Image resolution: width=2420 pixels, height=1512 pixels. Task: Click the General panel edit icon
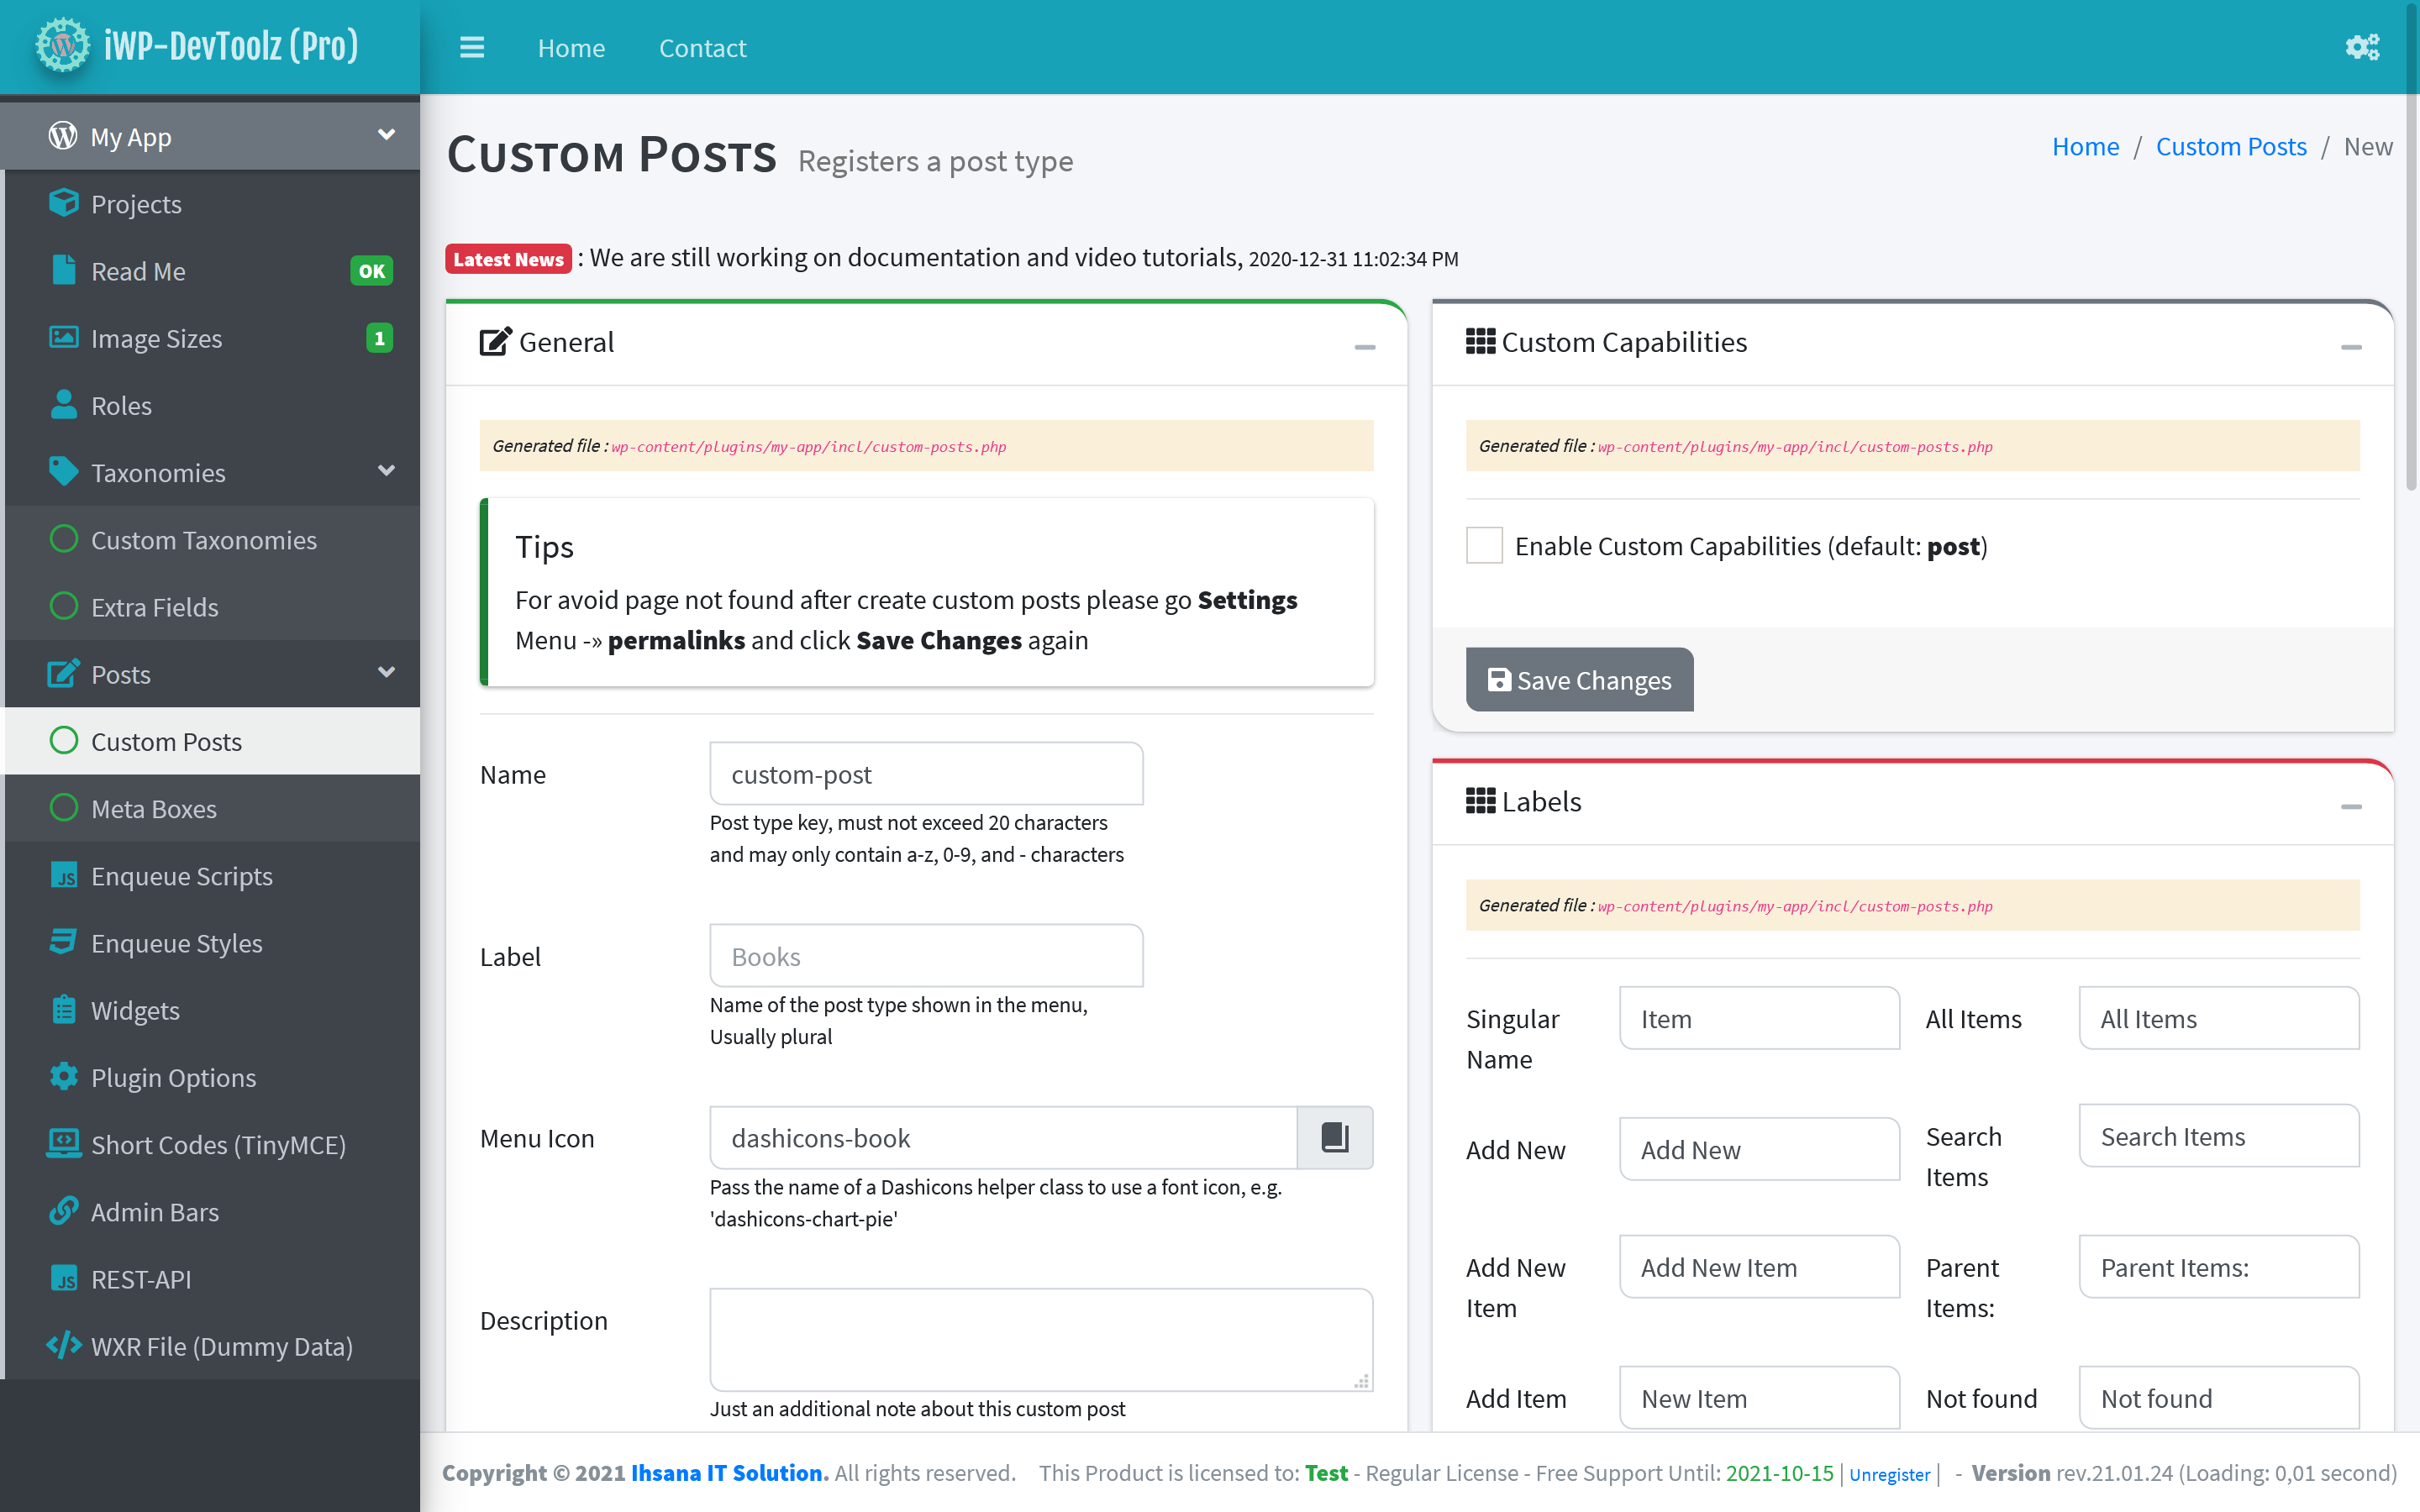(x=495, y=342)
